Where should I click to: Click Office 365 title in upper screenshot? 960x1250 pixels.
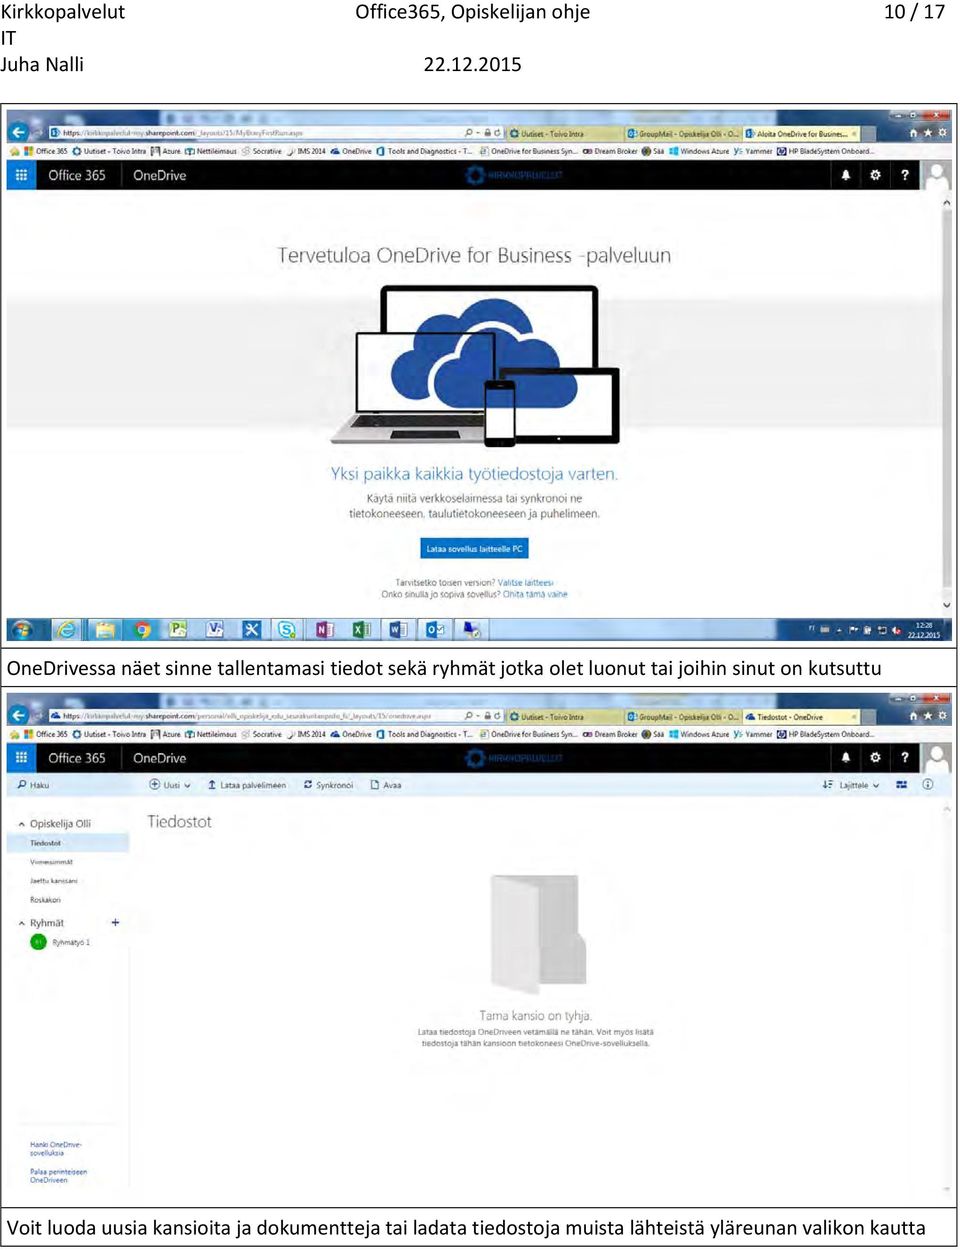click(x=77, y=175)
